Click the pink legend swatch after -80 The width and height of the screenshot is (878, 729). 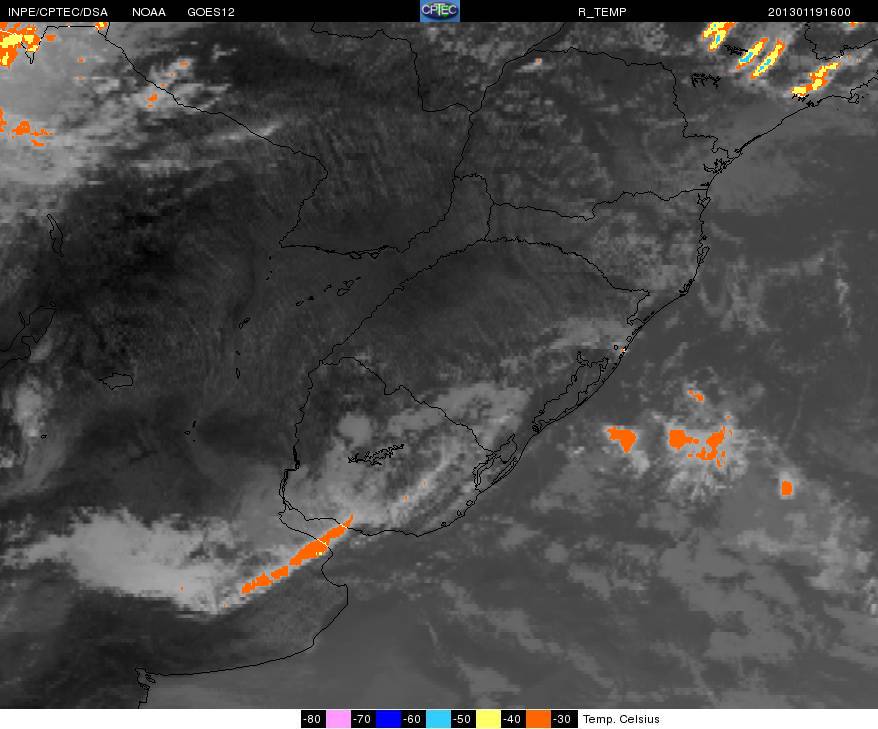coord(338,719)
